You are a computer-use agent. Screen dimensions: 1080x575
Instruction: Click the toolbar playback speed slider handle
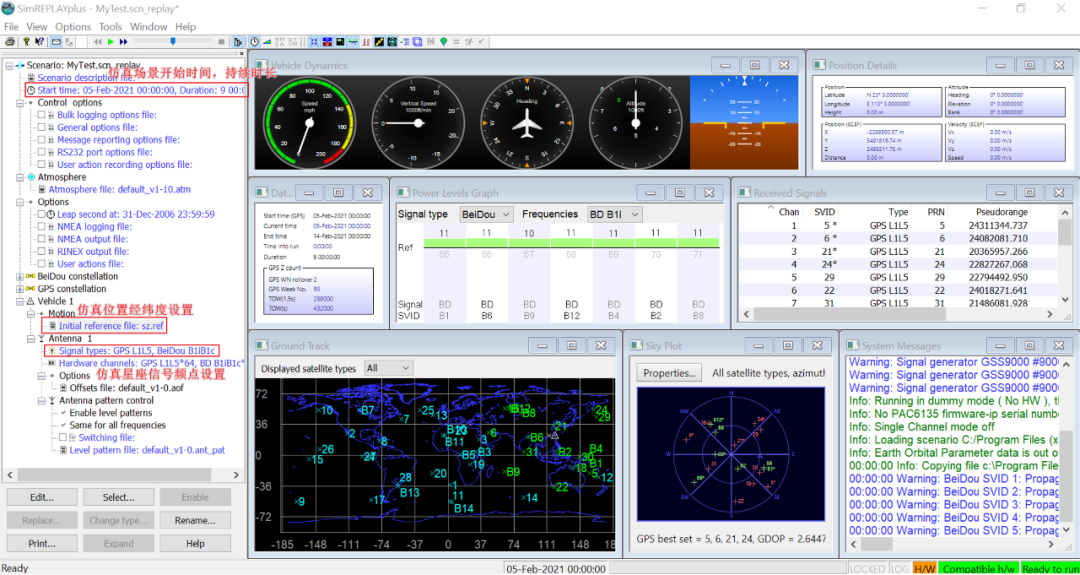coord(173,42)
